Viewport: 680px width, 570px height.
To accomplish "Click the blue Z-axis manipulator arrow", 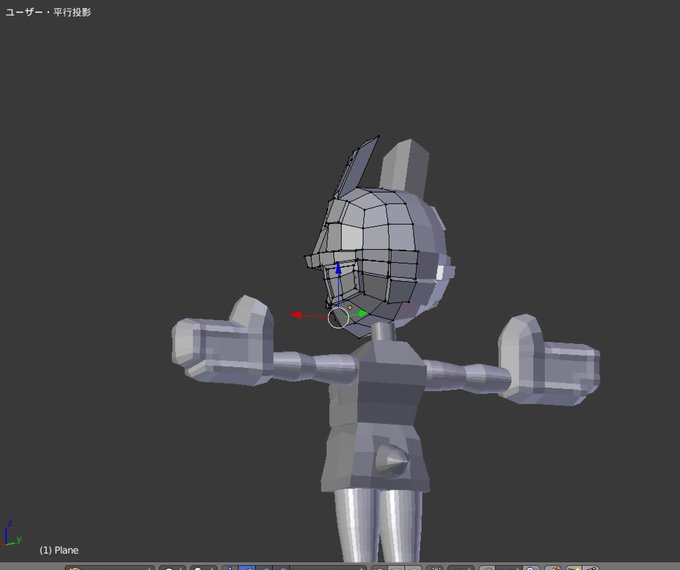I will [338, 269].
